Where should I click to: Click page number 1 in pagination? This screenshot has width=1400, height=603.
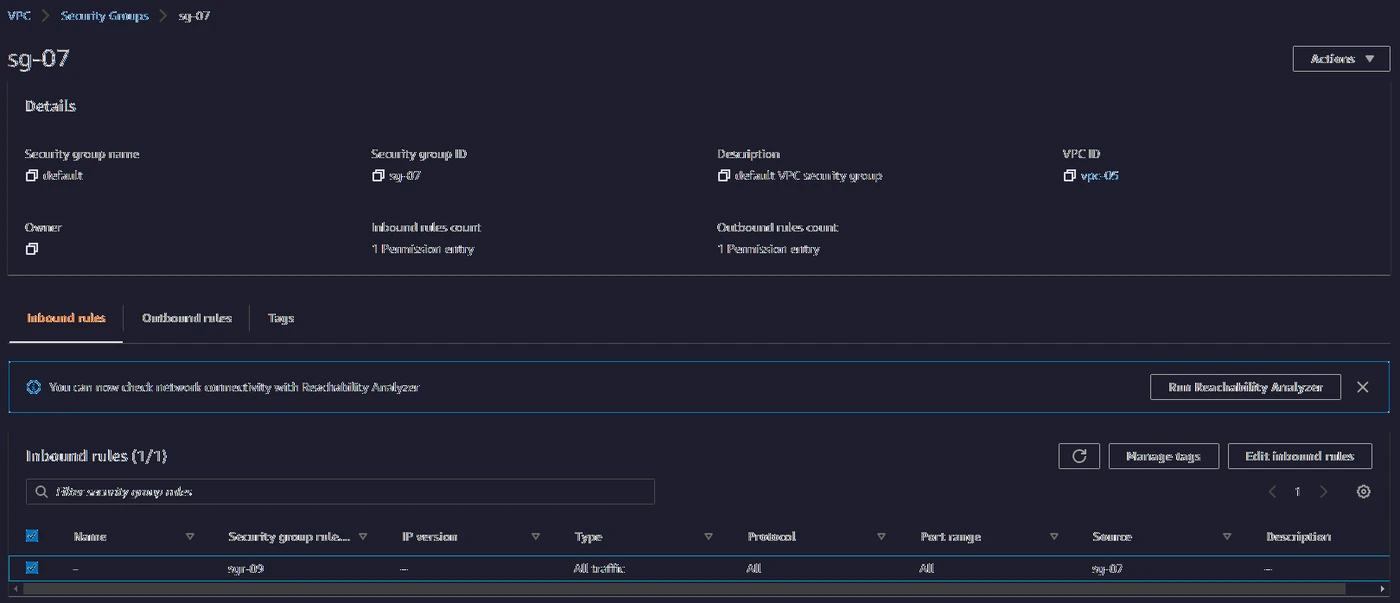(1298, 492)
